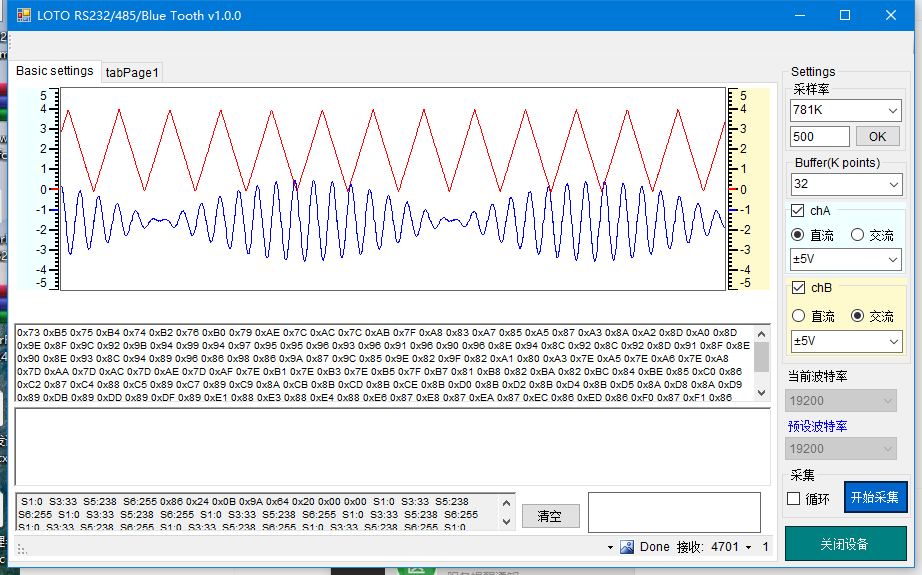Click the 关闭设备 button
The image size is (922, 575).
[x=845, y=544]
